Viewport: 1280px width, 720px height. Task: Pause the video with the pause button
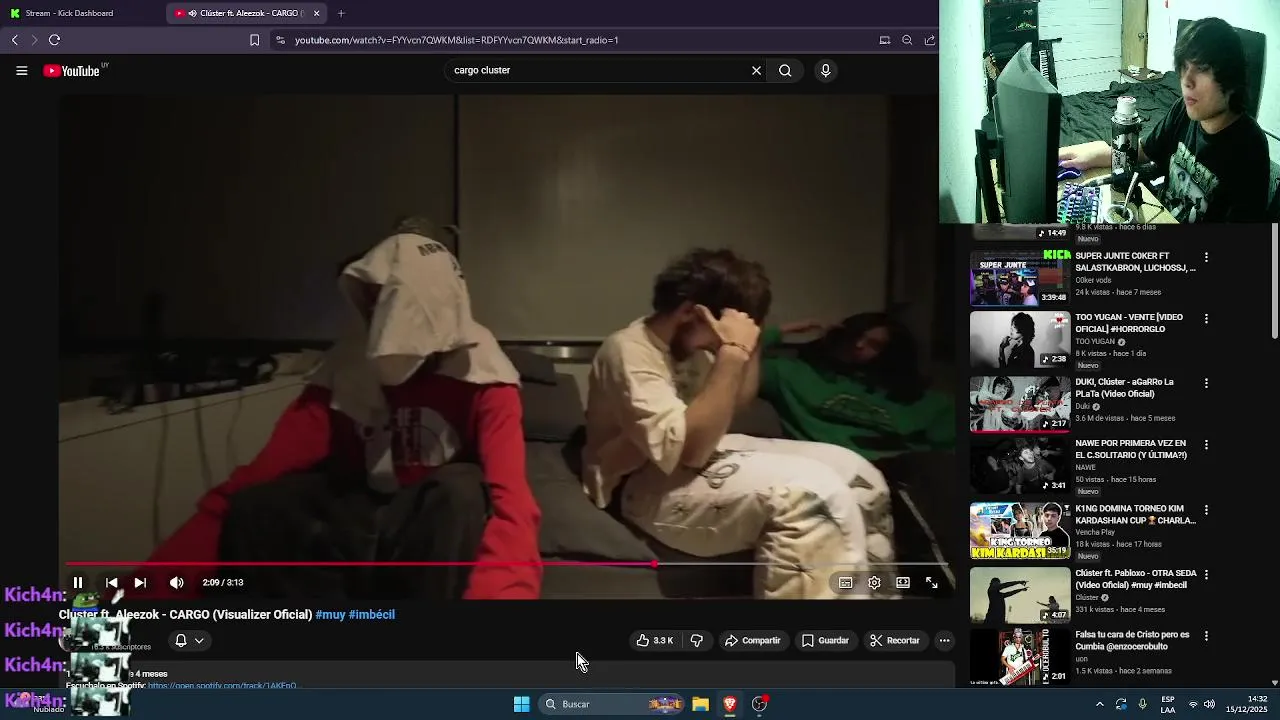click(78, 582)
